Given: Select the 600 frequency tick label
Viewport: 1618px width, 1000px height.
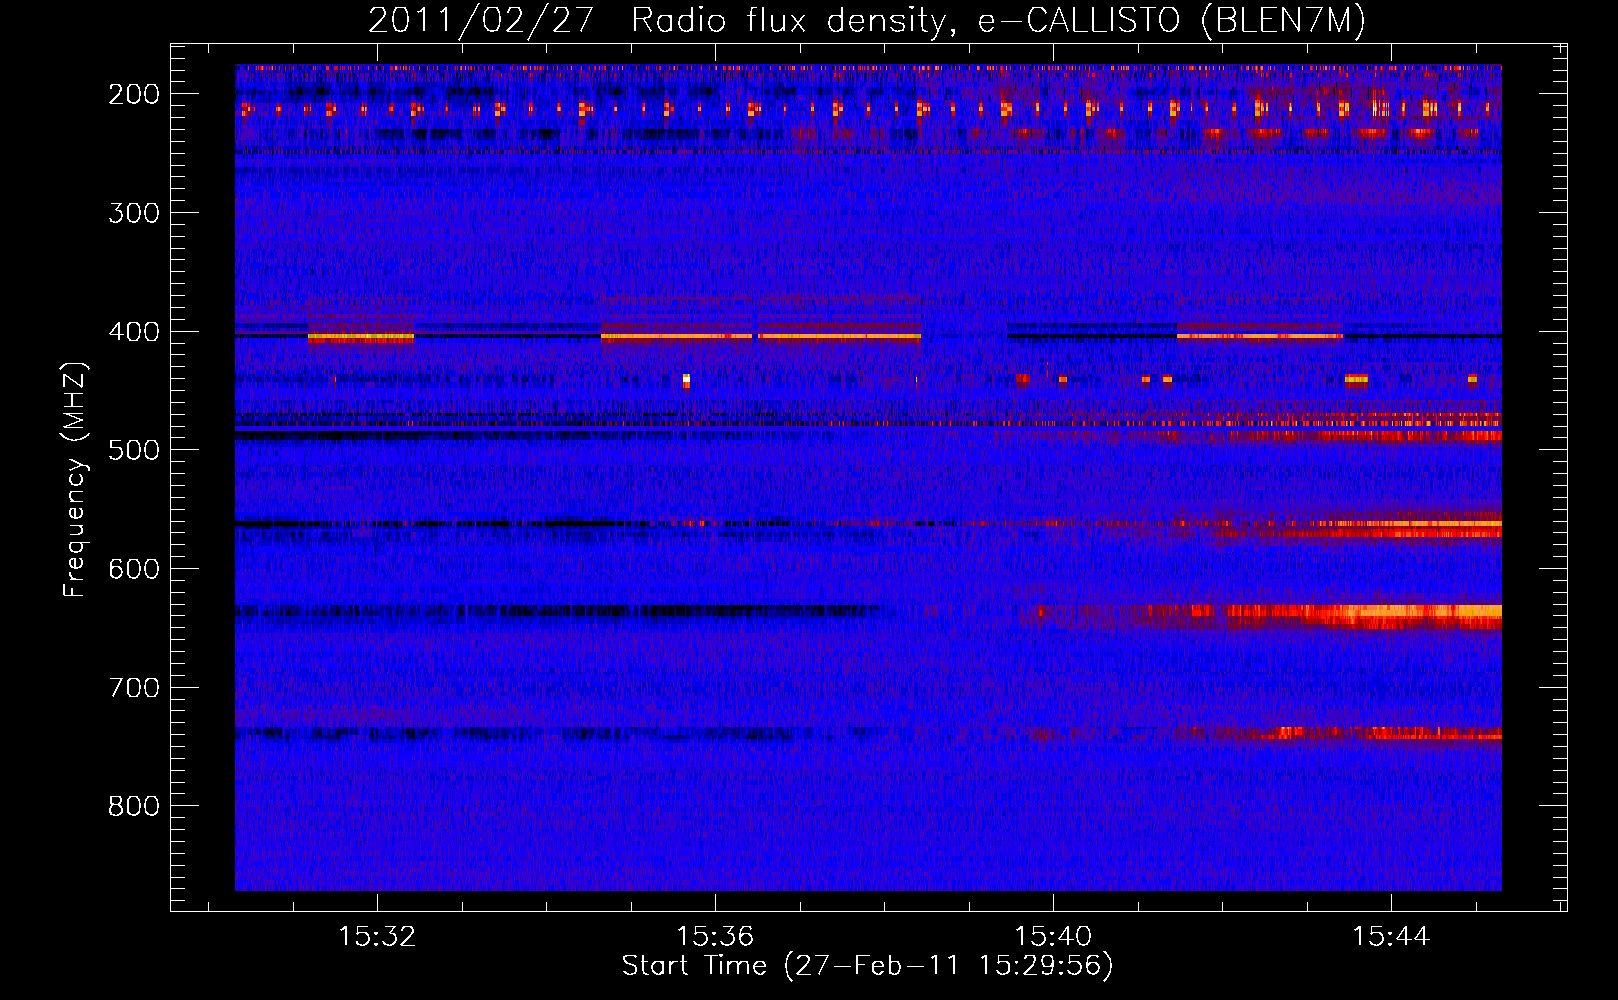Looking at the screenshot, I should (x=134, y=569).
